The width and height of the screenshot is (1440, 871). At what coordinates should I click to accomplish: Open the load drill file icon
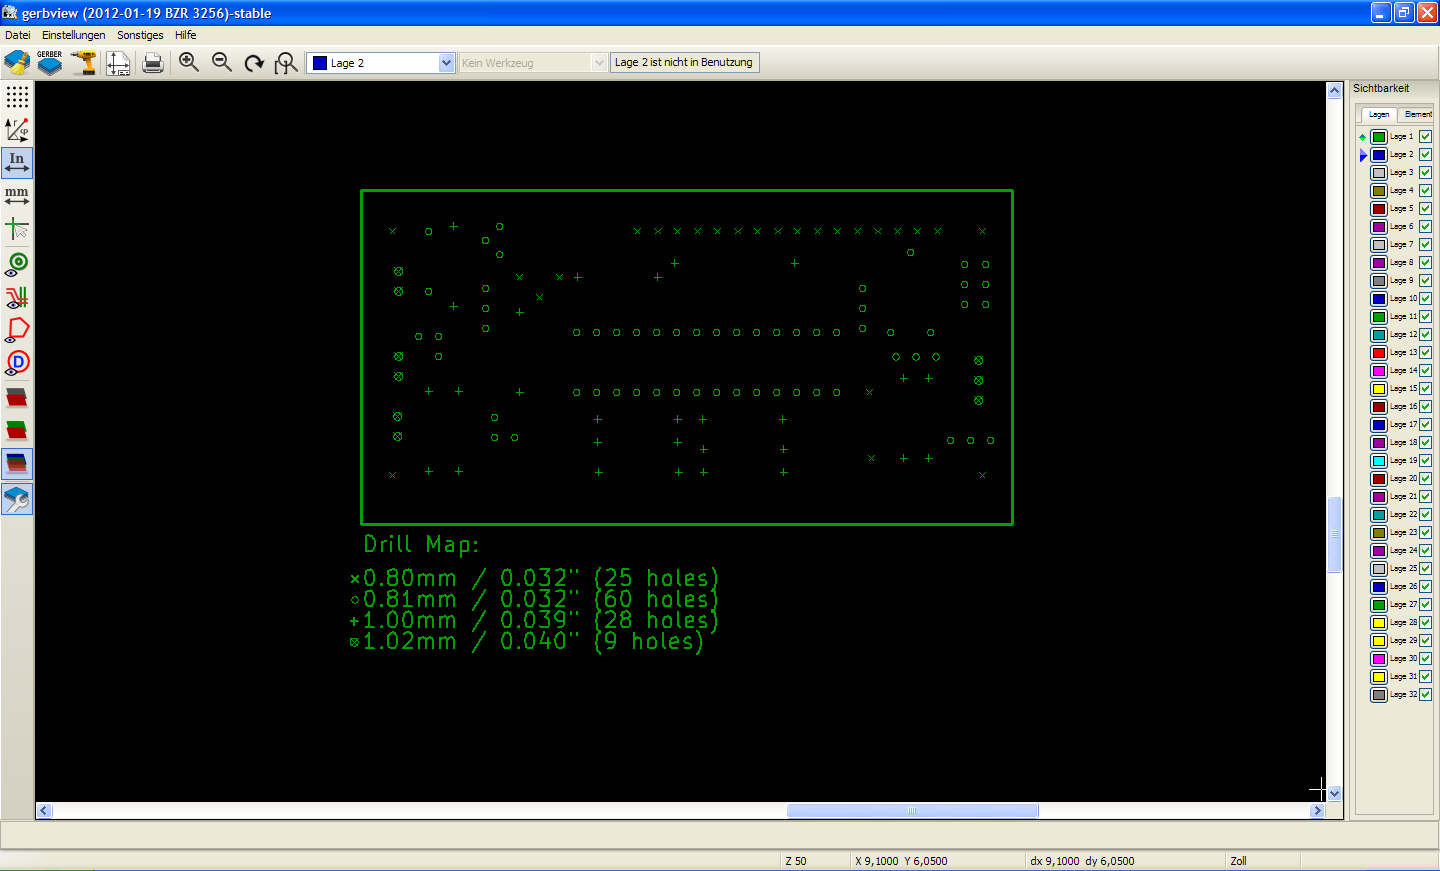84,62
